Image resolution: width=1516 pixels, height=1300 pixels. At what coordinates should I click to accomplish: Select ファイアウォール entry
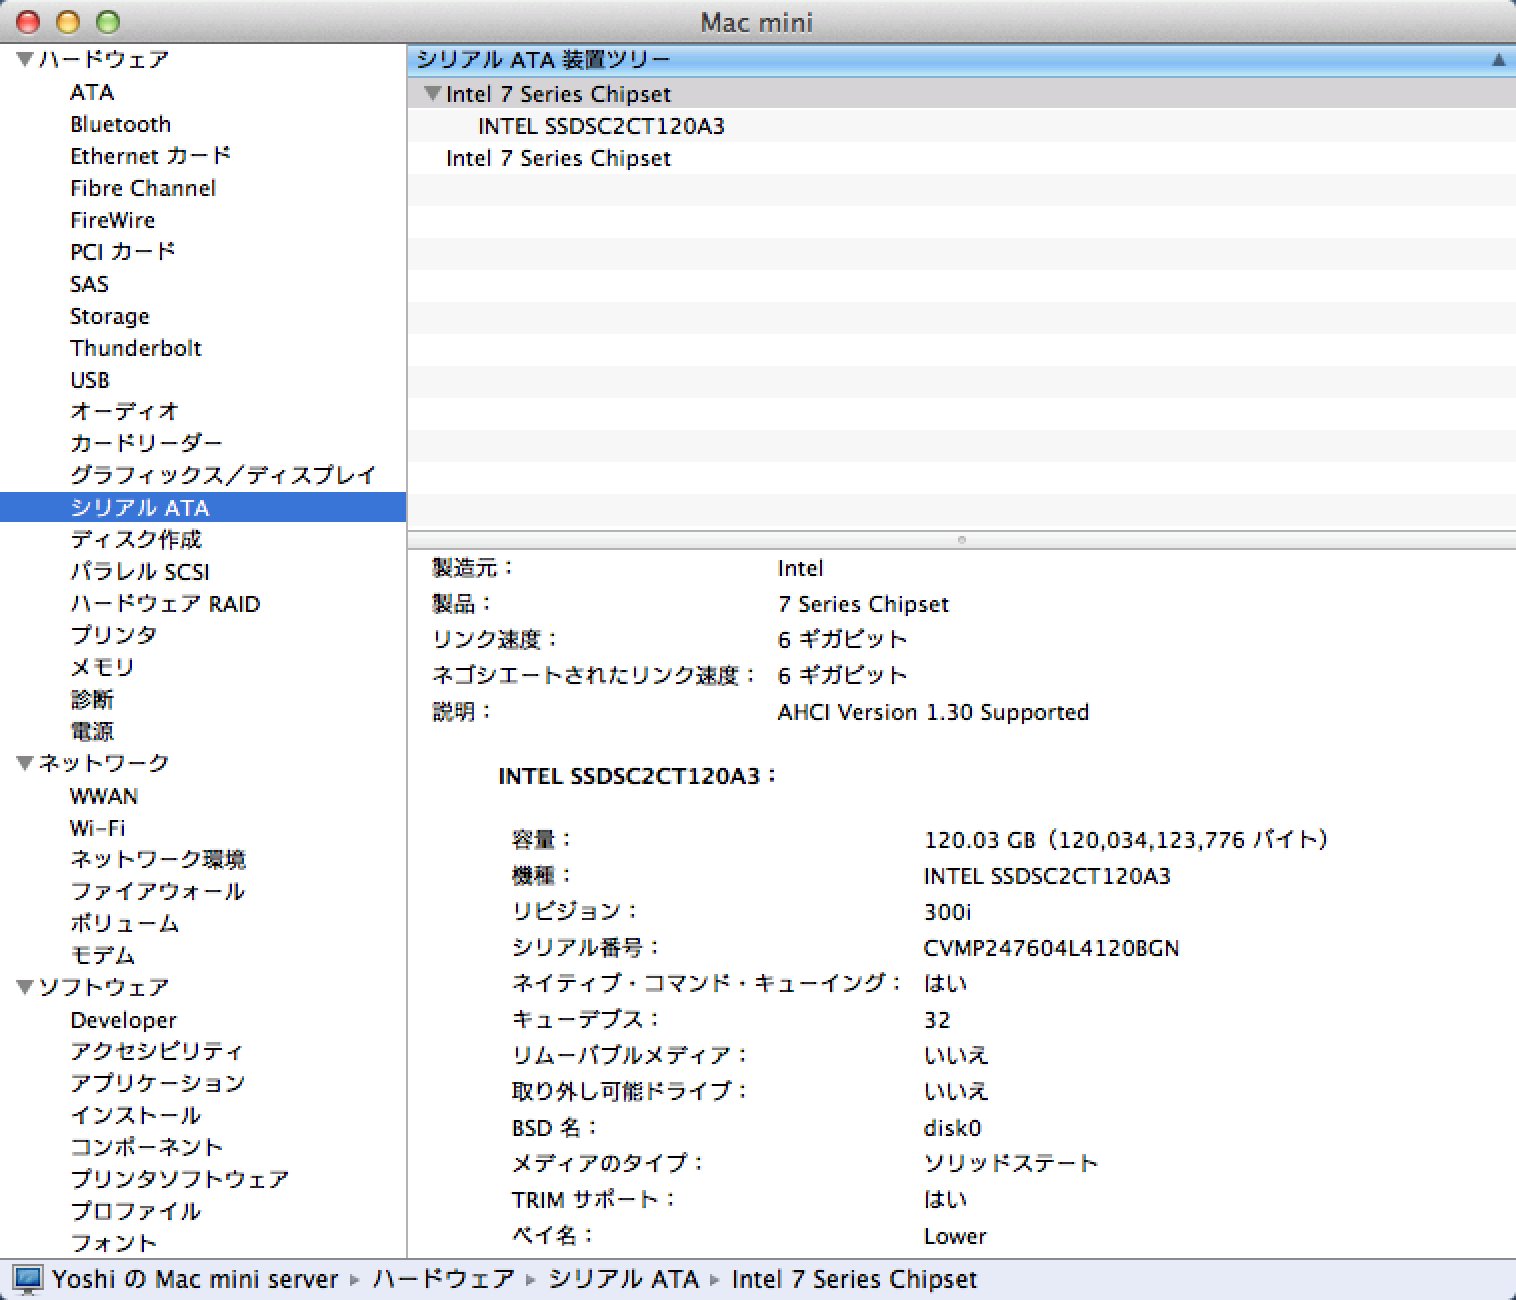157,891
